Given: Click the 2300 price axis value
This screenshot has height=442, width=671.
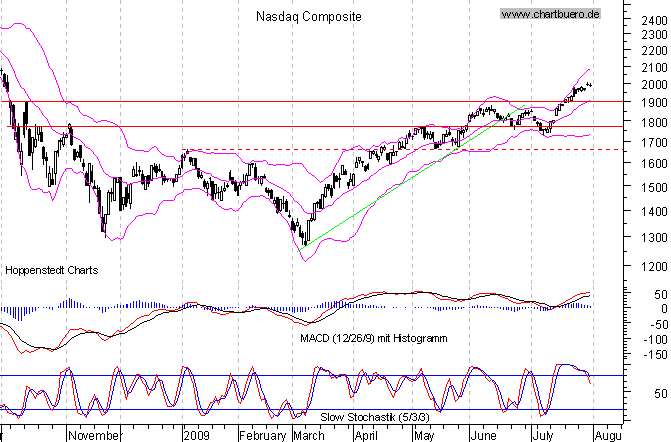Looking at the screenshot, I should tap(655, 35).
